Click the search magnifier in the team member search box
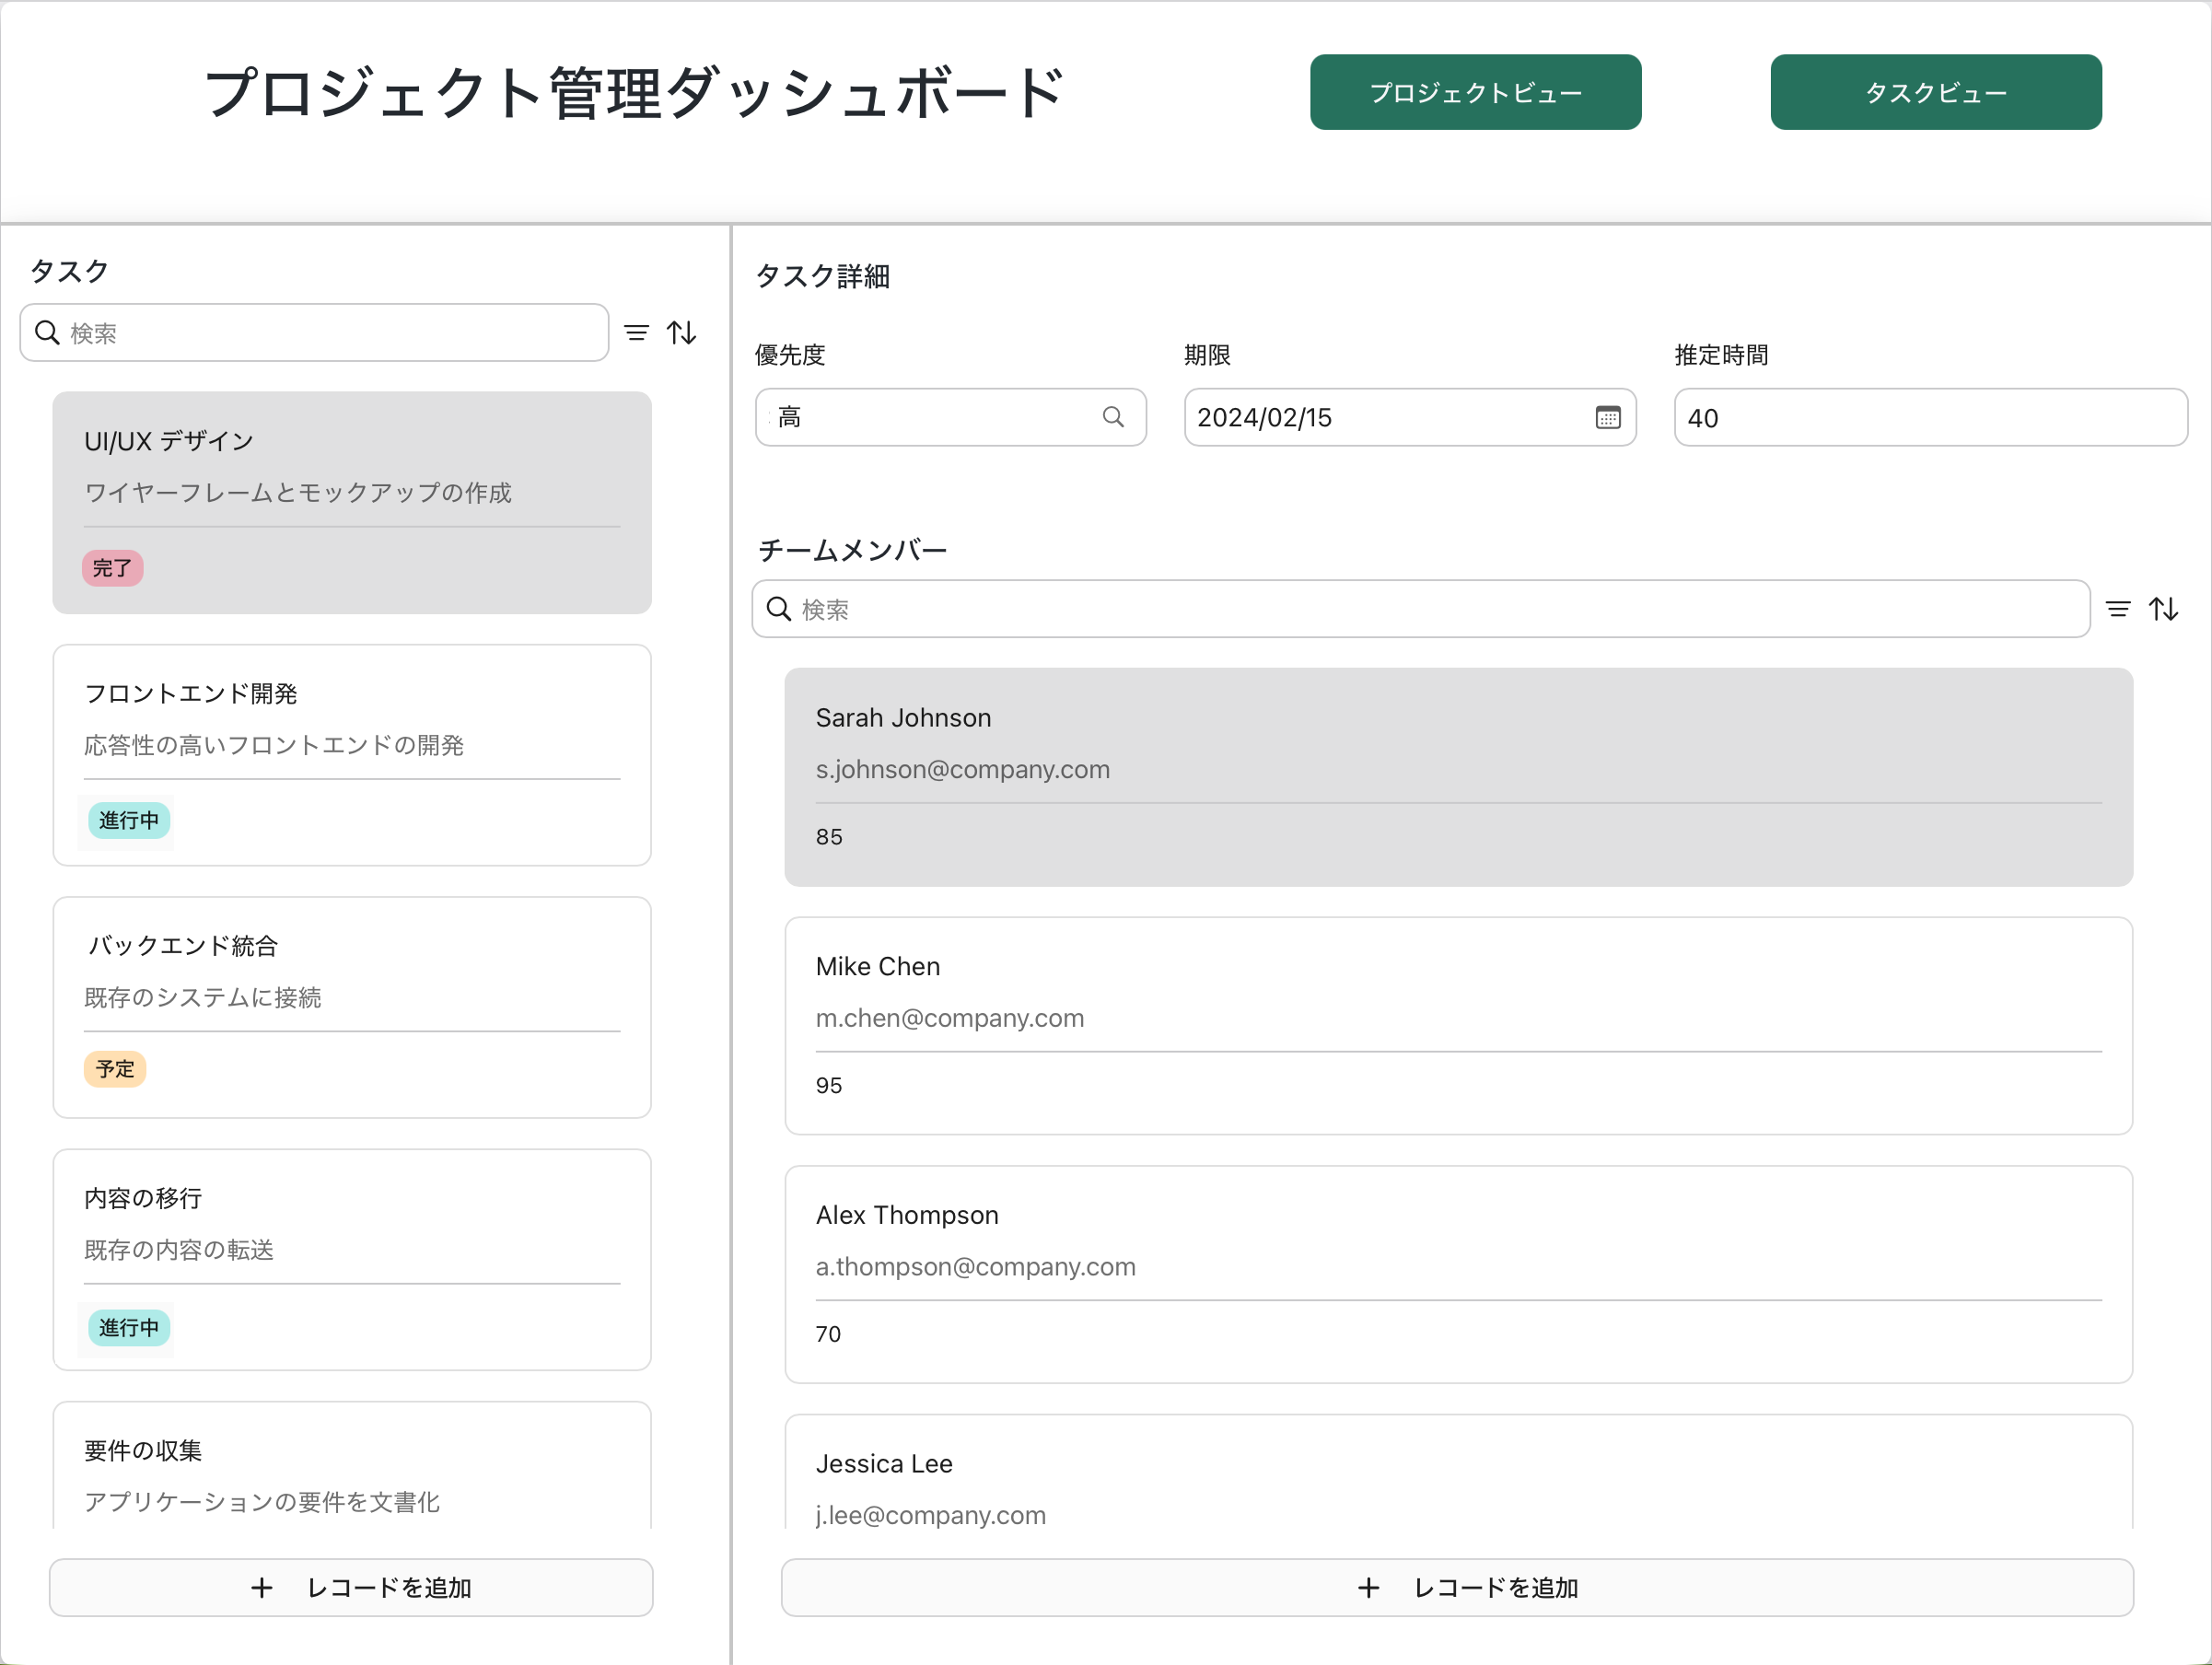The image size is (2212, 1665). click(x=780, y=609)
